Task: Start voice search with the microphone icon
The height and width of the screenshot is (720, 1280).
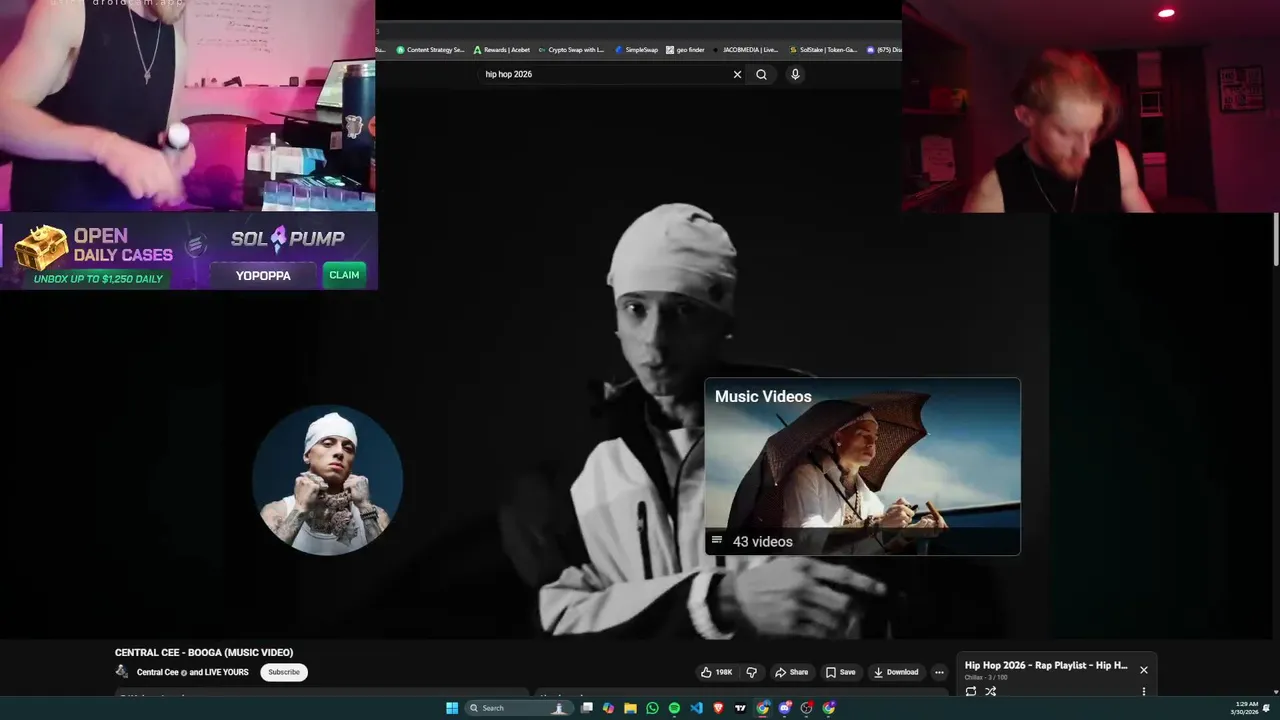Action: point(795,74)
